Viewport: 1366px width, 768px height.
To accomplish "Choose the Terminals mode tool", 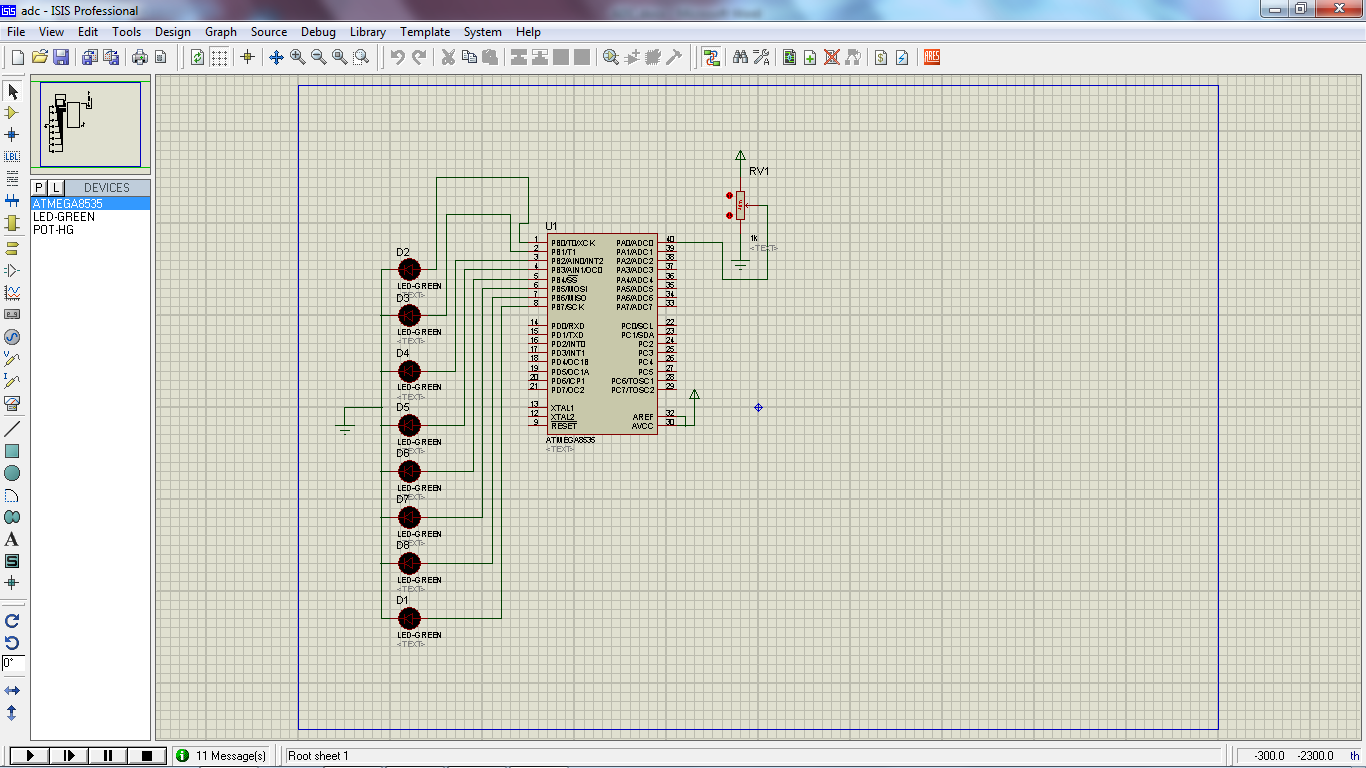I will (x=13, y=245).
